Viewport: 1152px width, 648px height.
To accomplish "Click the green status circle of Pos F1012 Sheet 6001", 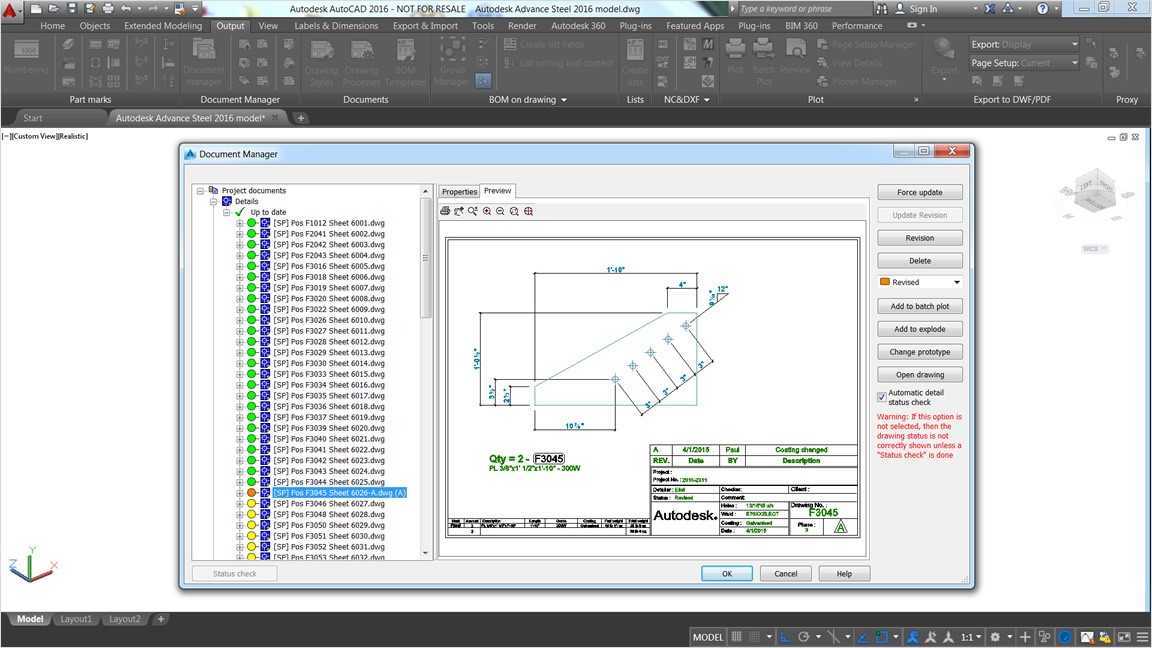I will [x=251, y=223].
